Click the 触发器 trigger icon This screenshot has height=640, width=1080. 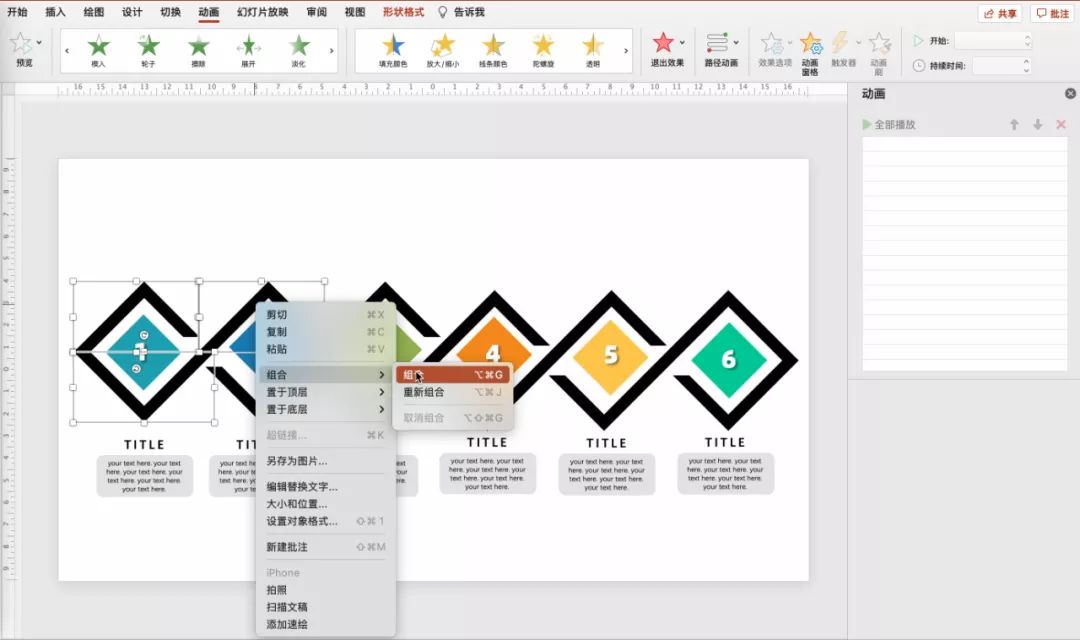(840, 43)
